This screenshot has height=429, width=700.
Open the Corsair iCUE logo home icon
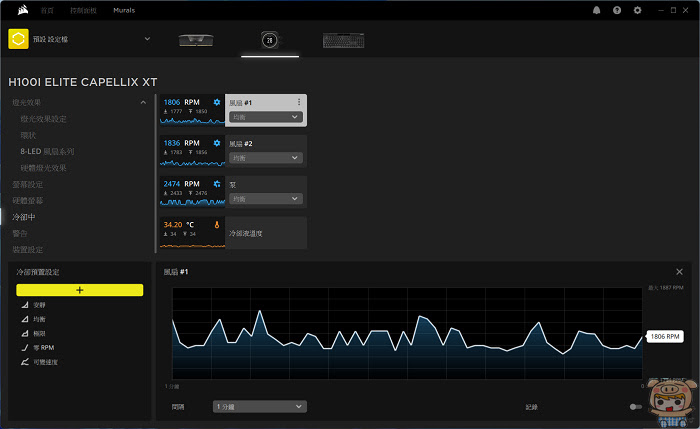(23, 10)
